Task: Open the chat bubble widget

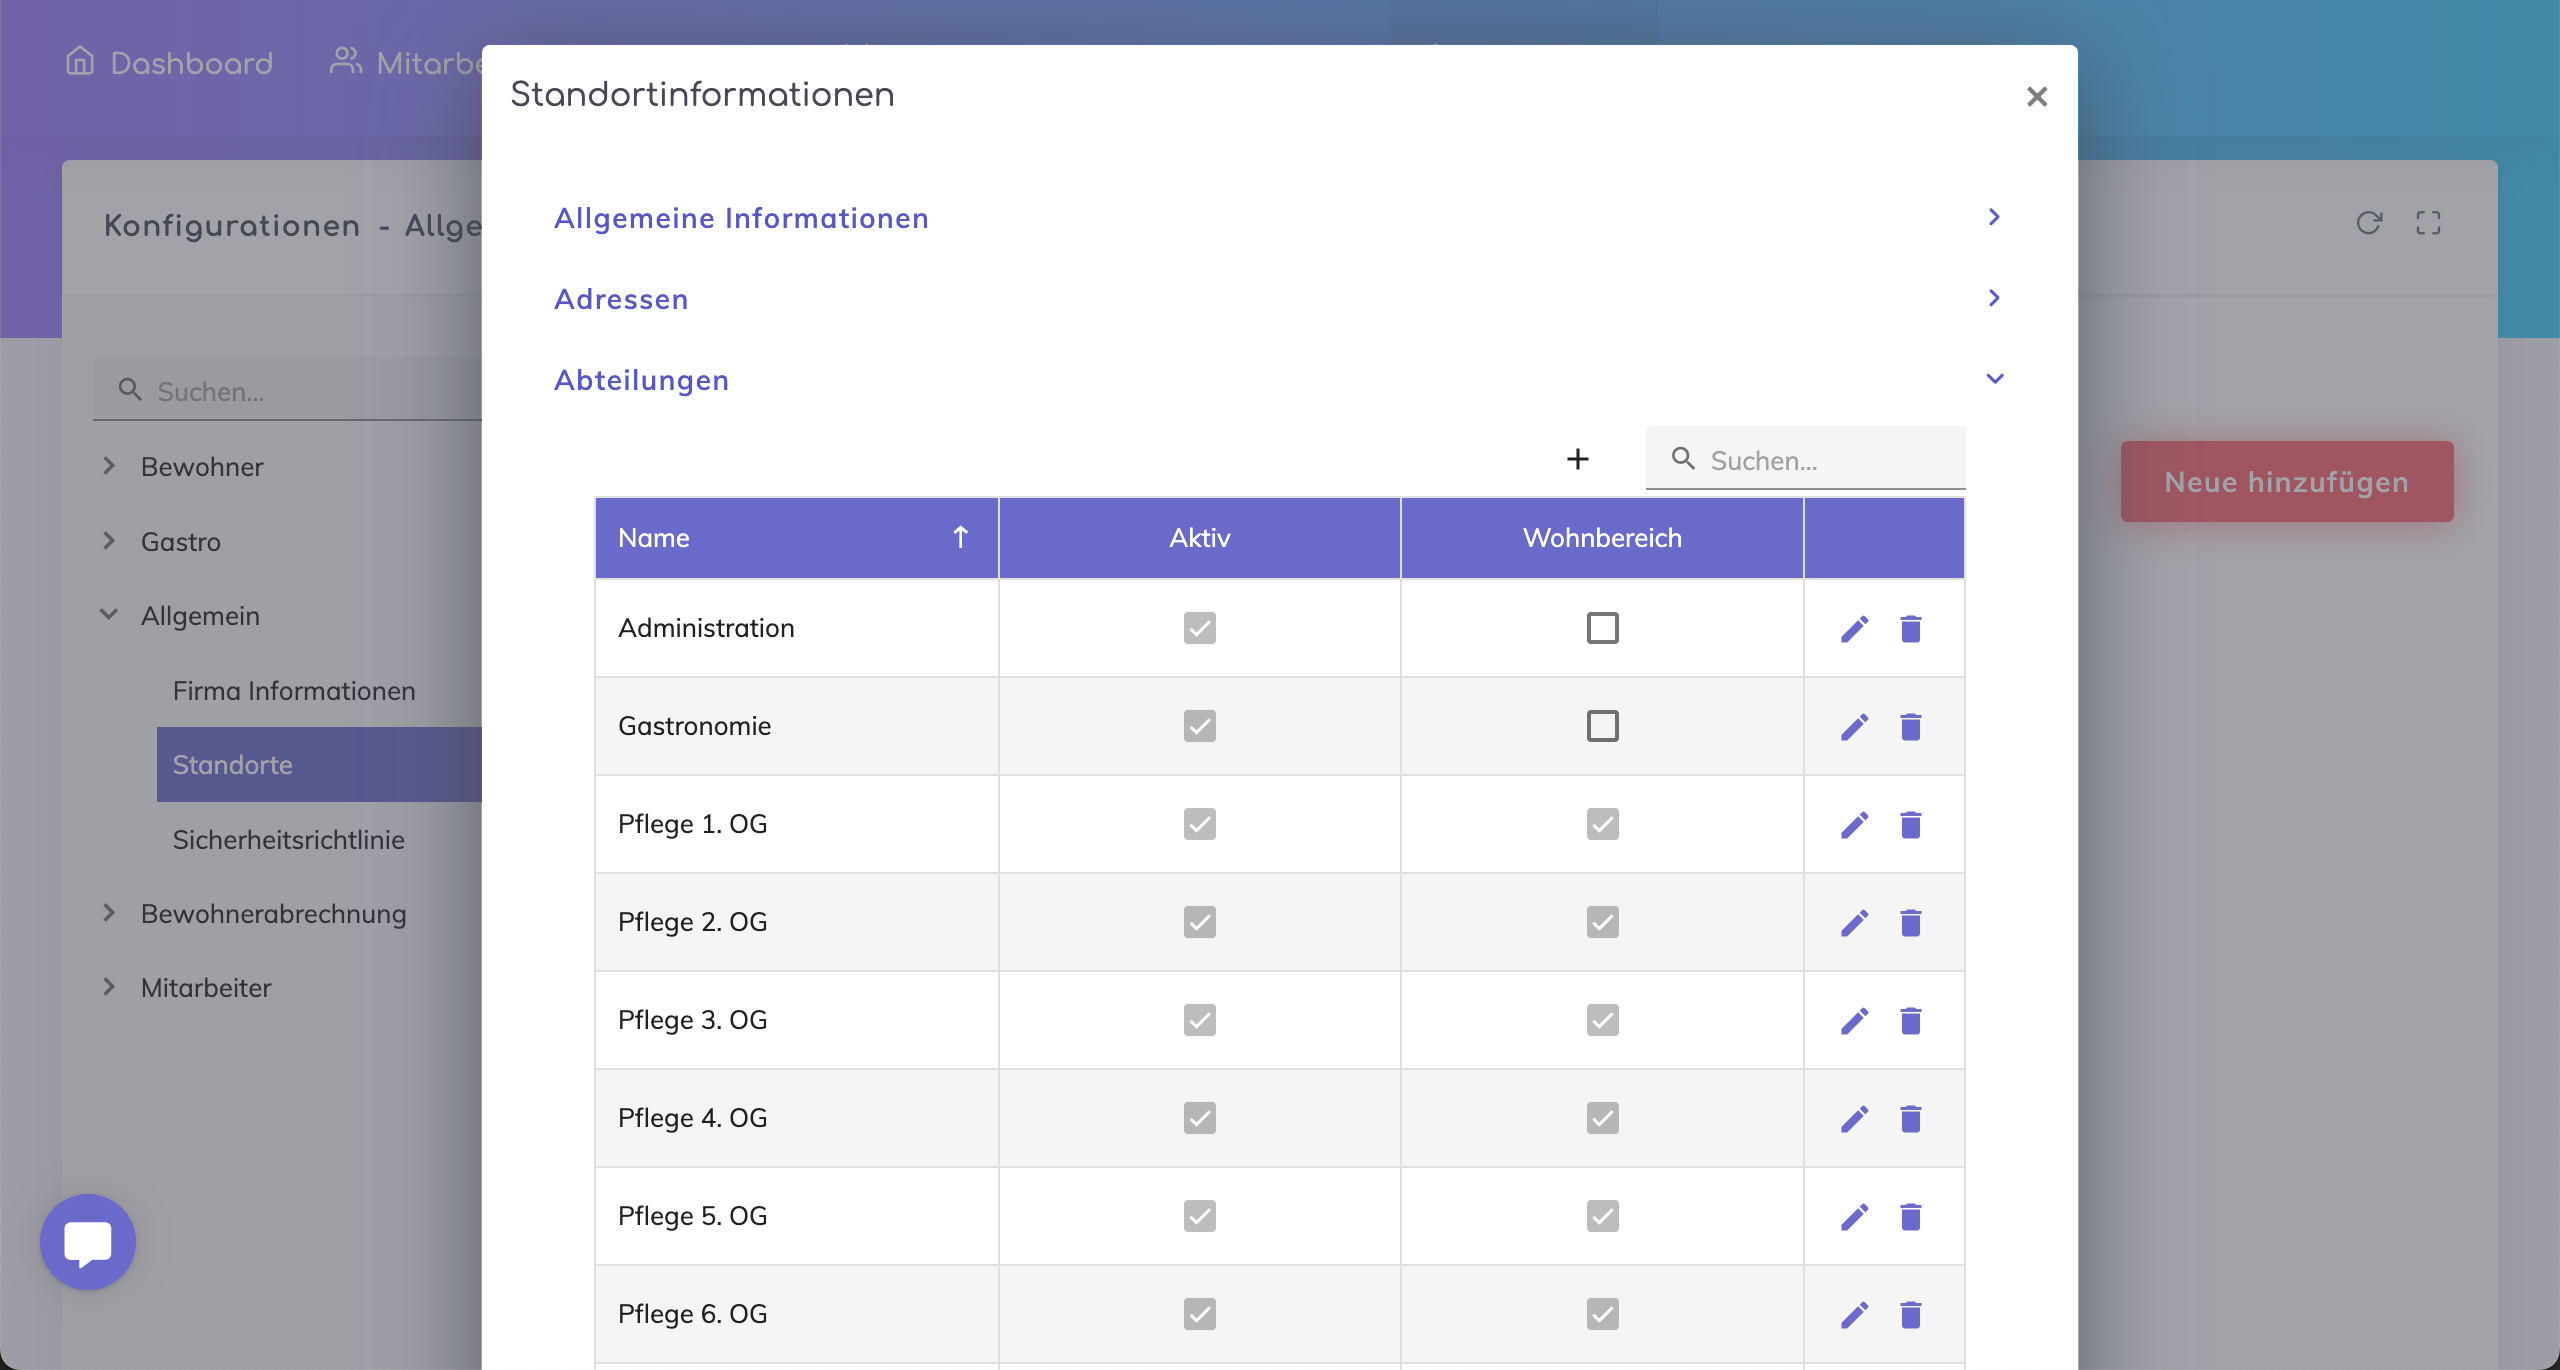Action: click(88, 1242)
